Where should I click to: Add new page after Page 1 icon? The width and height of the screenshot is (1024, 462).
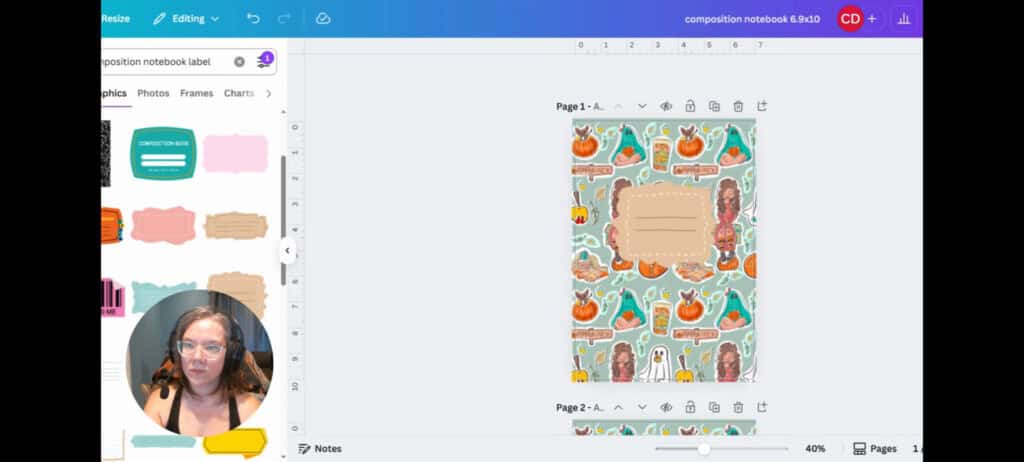click(x=762, y=106)
